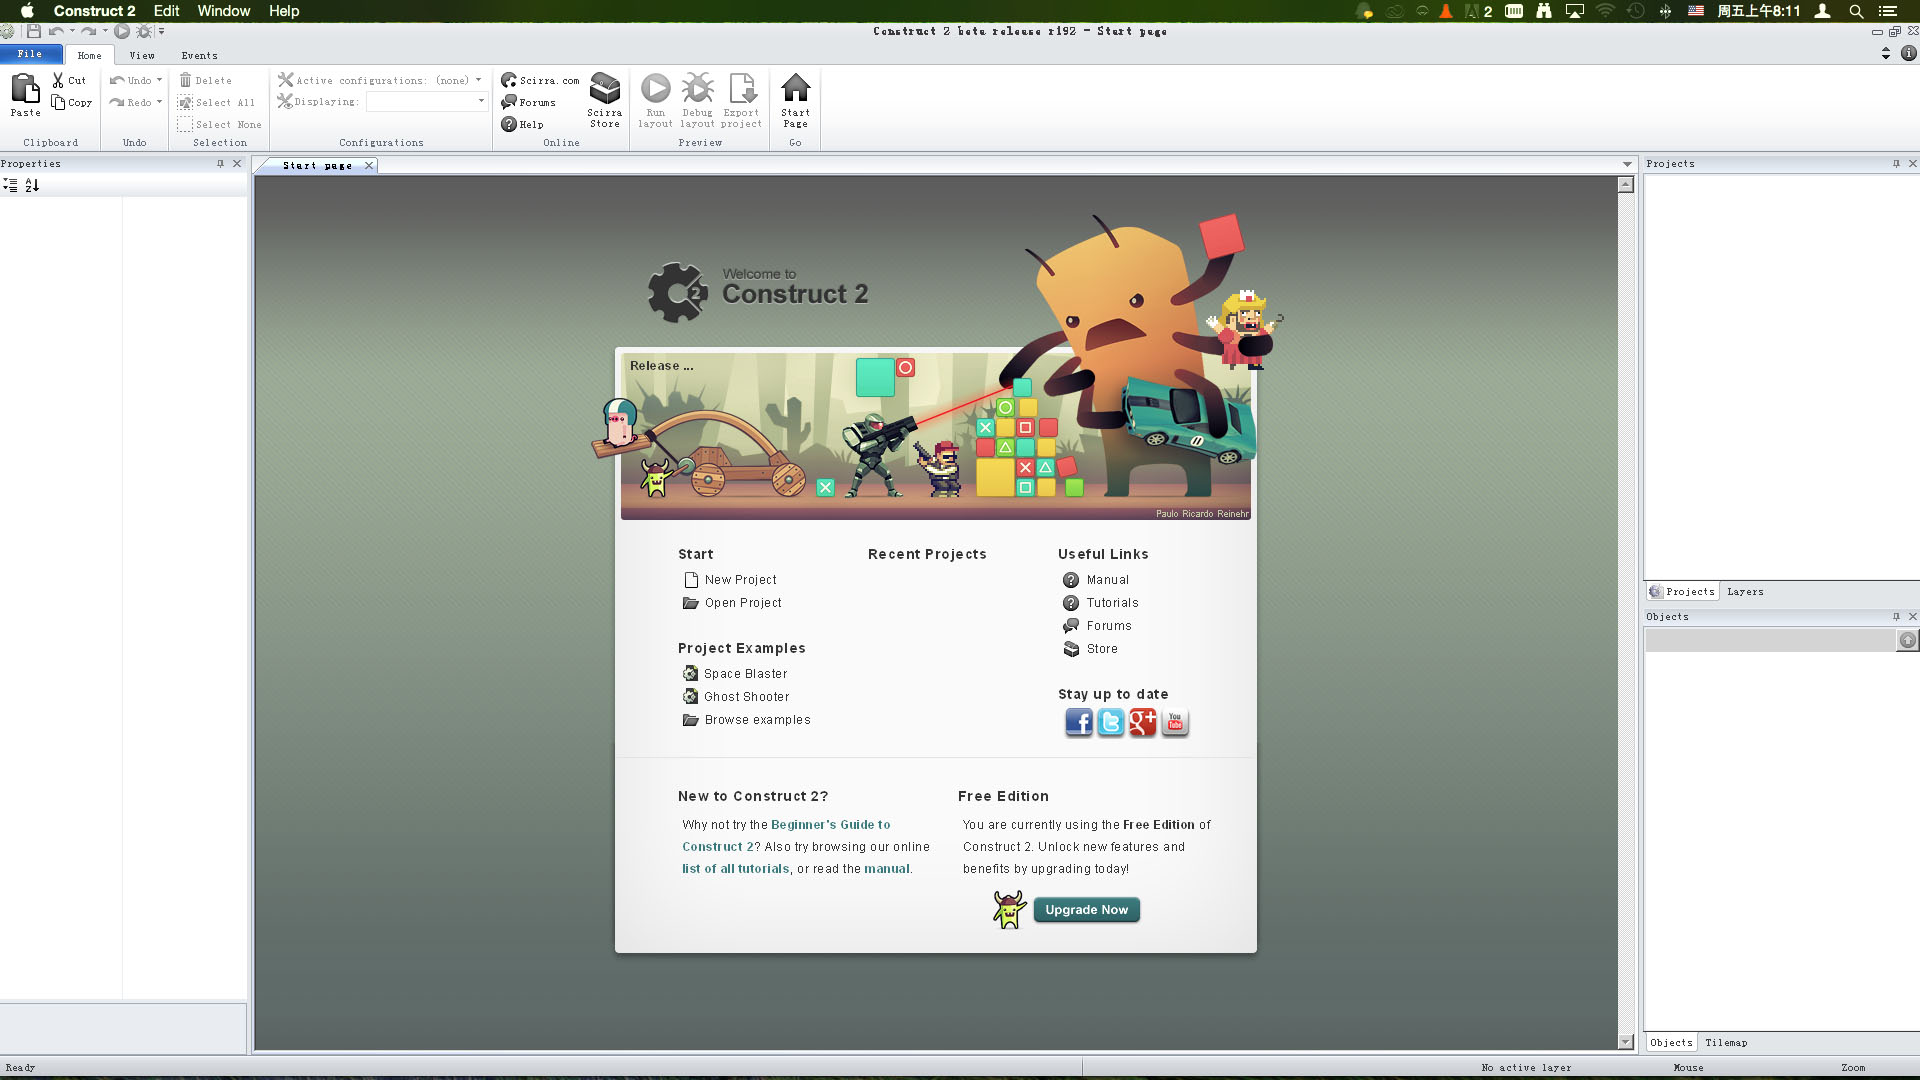Click the Start Page home icon
The image size is (1920, 1080).
[x=795, y=88]
